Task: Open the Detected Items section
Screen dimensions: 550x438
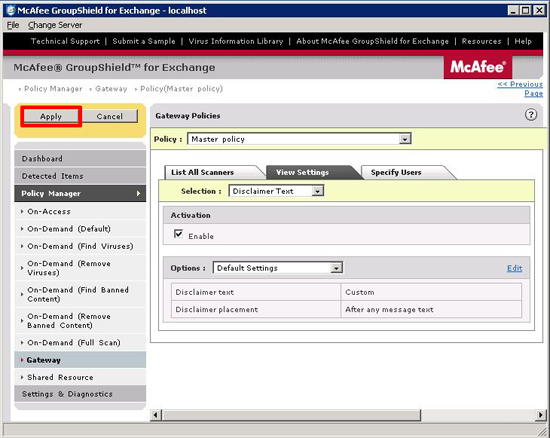Action: [x=80, y=176]
